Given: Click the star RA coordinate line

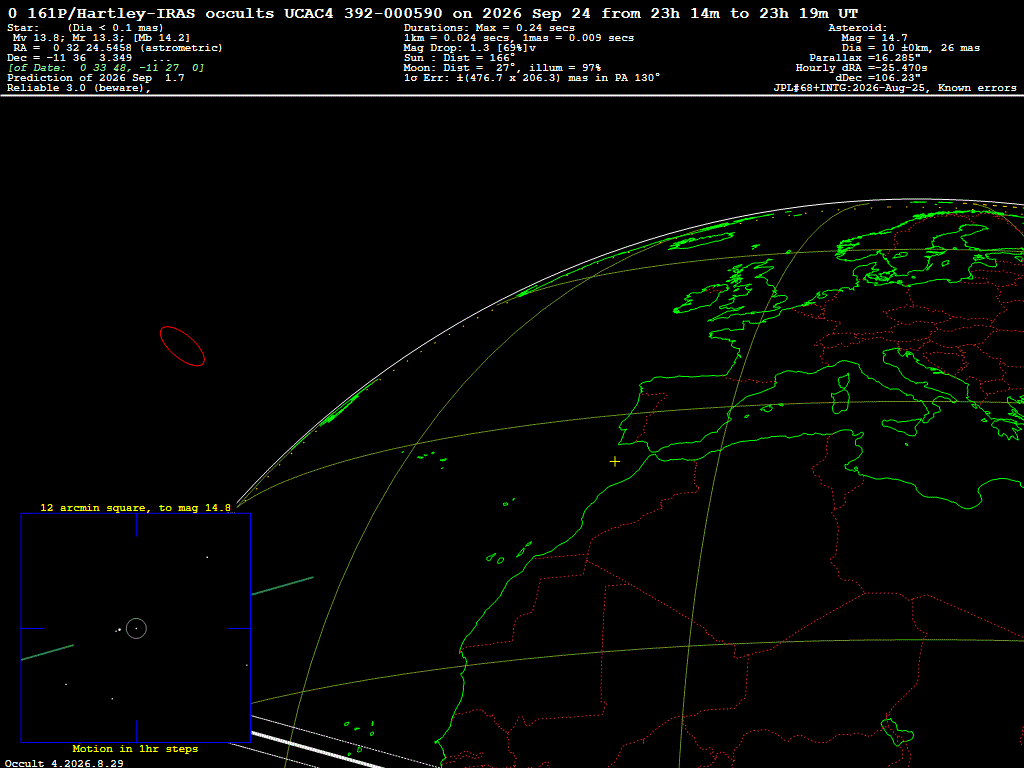Looking at the screenshot, I should click(118, 48).
